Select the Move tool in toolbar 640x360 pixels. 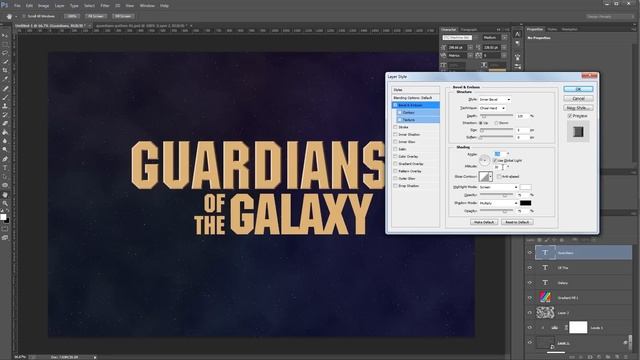(x=5, y=35)
